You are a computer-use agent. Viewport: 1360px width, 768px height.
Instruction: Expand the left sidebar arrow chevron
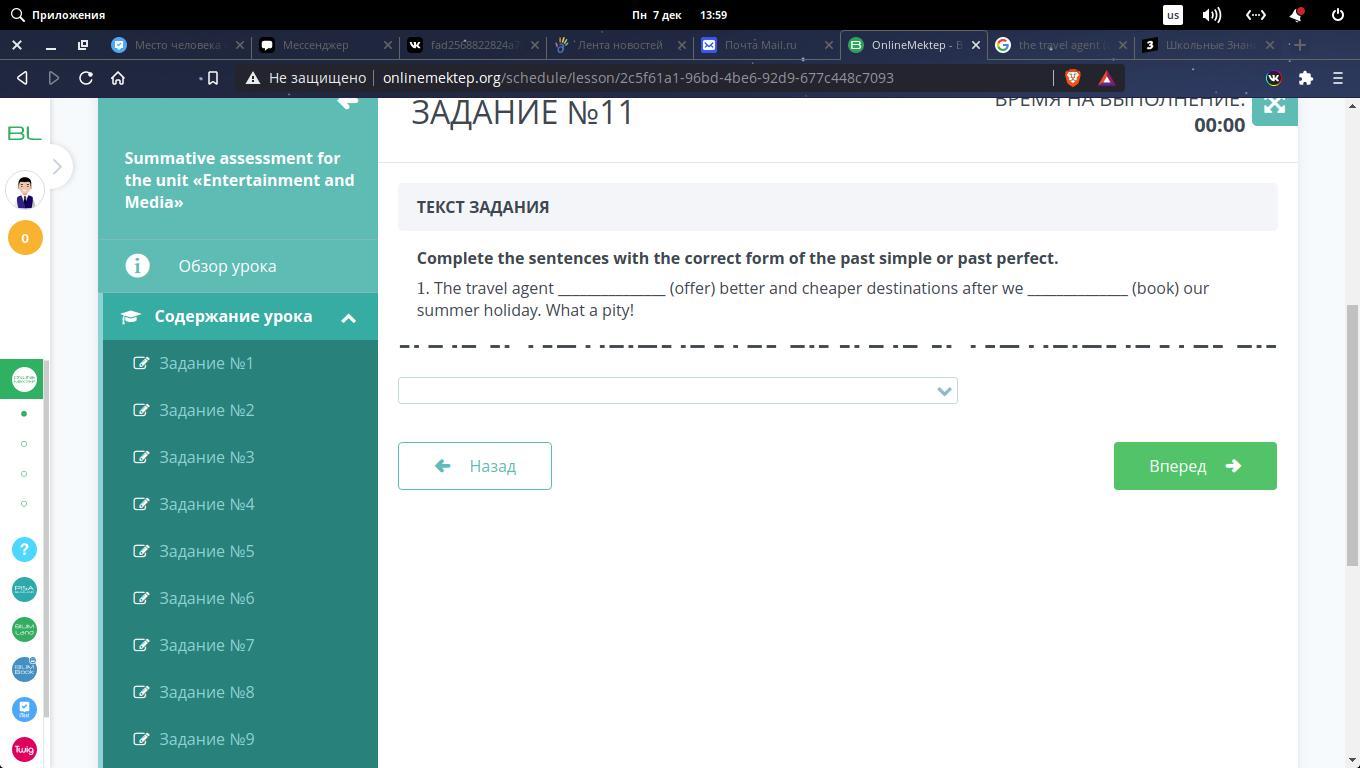point(57,166)
